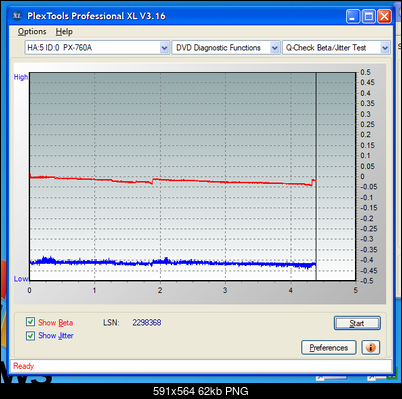Image resolution: width=402 pixels, height=399 pixels.
Task: Open the drive selection dropdown PX-760A
Action: (x=97, y=48)
